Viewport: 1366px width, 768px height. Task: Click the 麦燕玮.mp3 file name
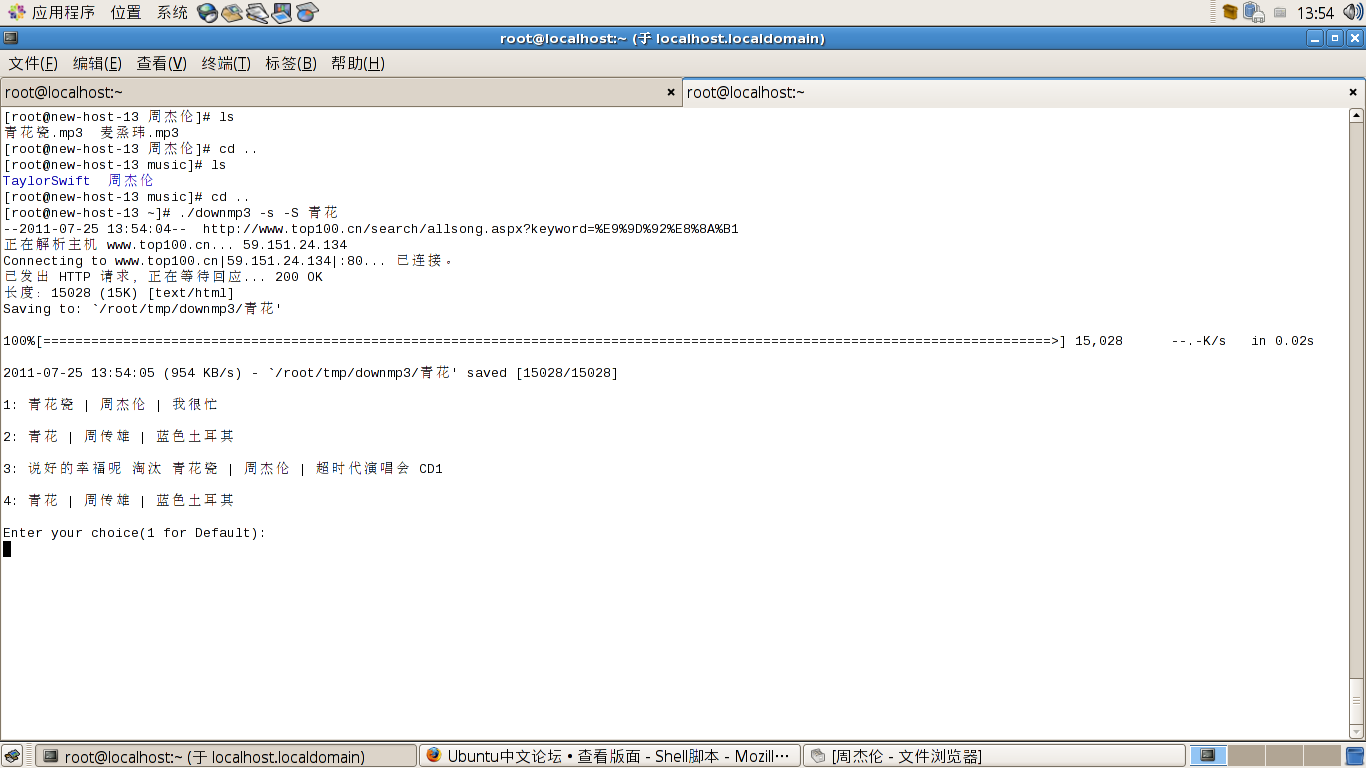coord(140,133)
